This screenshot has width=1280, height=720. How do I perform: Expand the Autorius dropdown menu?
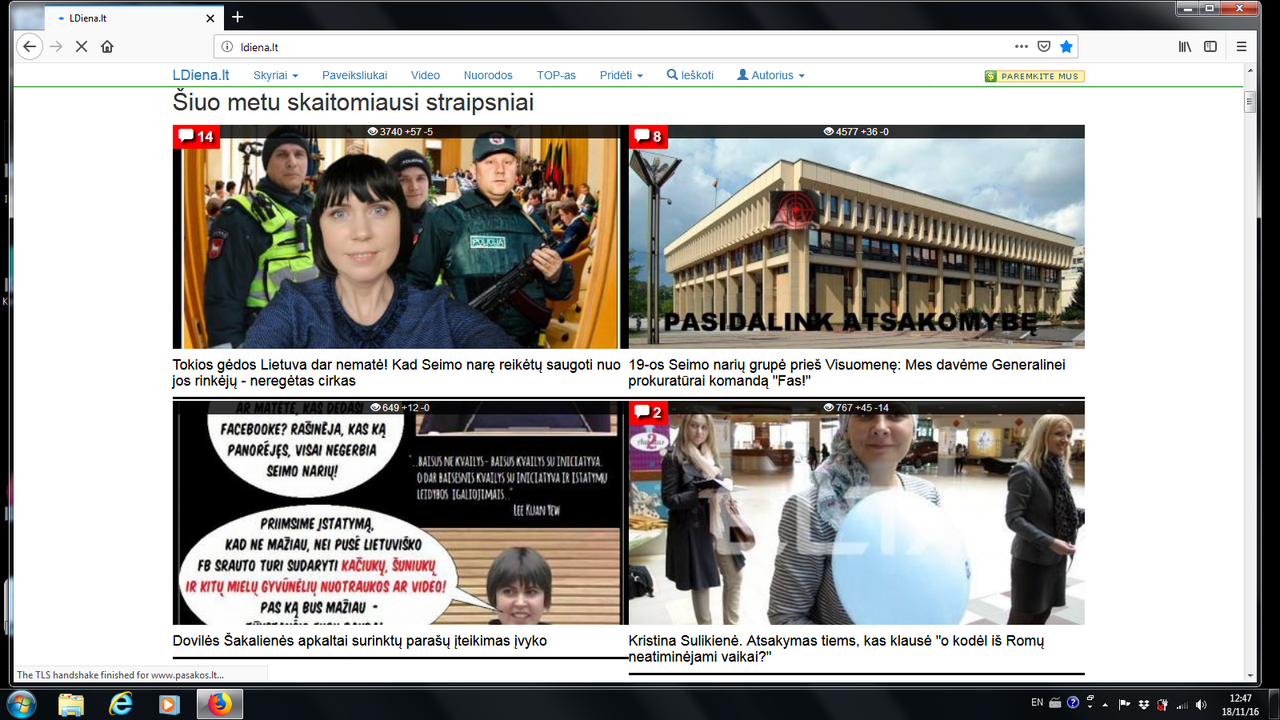coord(771,75)
